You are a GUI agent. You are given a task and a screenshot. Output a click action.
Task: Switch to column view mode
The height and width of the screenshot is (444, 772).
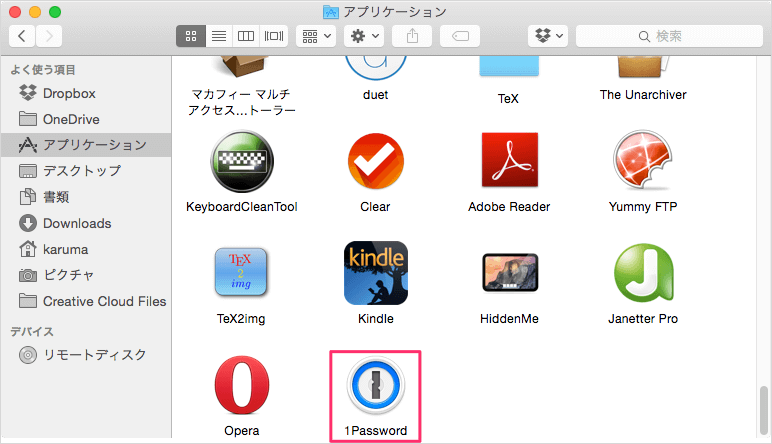point(246,36)
